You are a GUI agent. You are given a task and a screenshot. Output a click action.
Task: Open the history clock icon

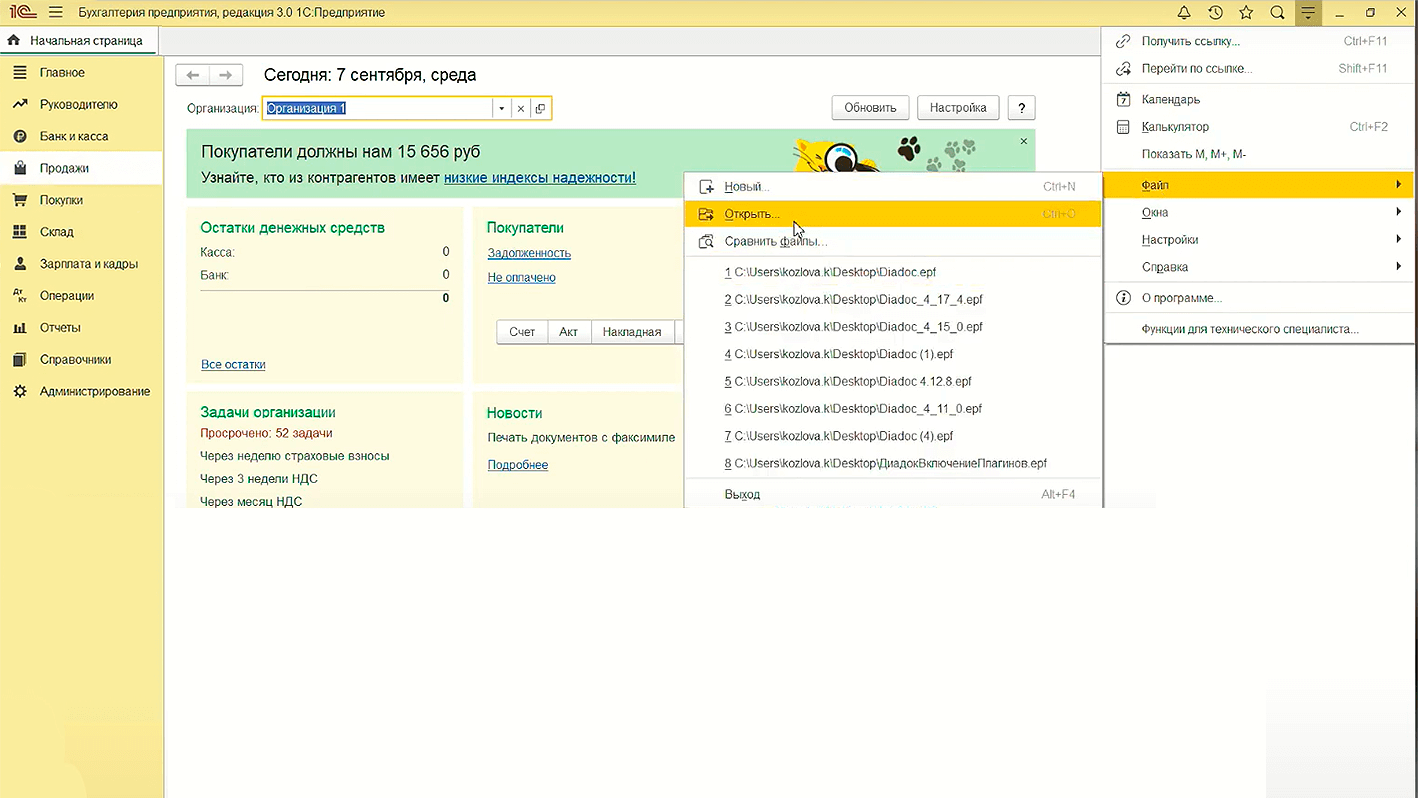pyautogui.click(x=1215, y=13)
